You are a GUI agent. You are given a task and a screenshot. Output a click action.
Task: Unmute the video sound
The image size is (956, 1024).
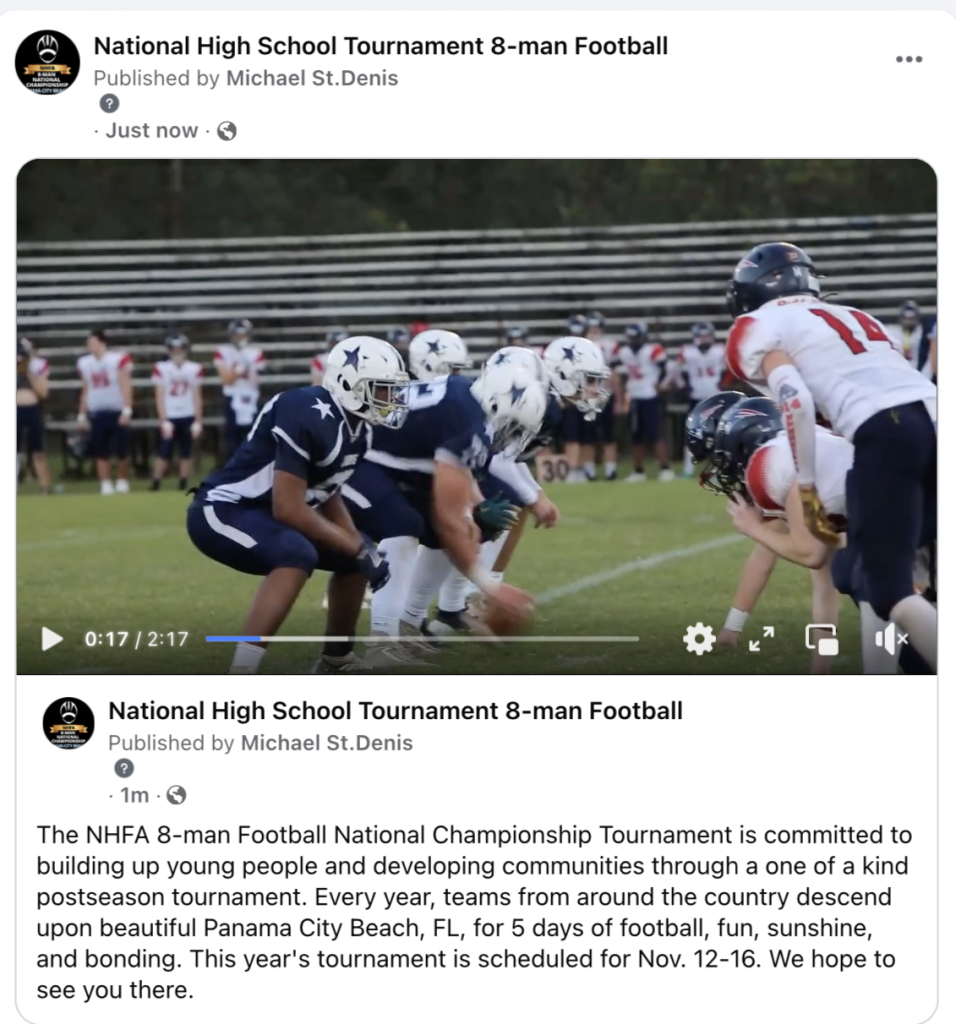pyautogui.click(x=891, y=639)
